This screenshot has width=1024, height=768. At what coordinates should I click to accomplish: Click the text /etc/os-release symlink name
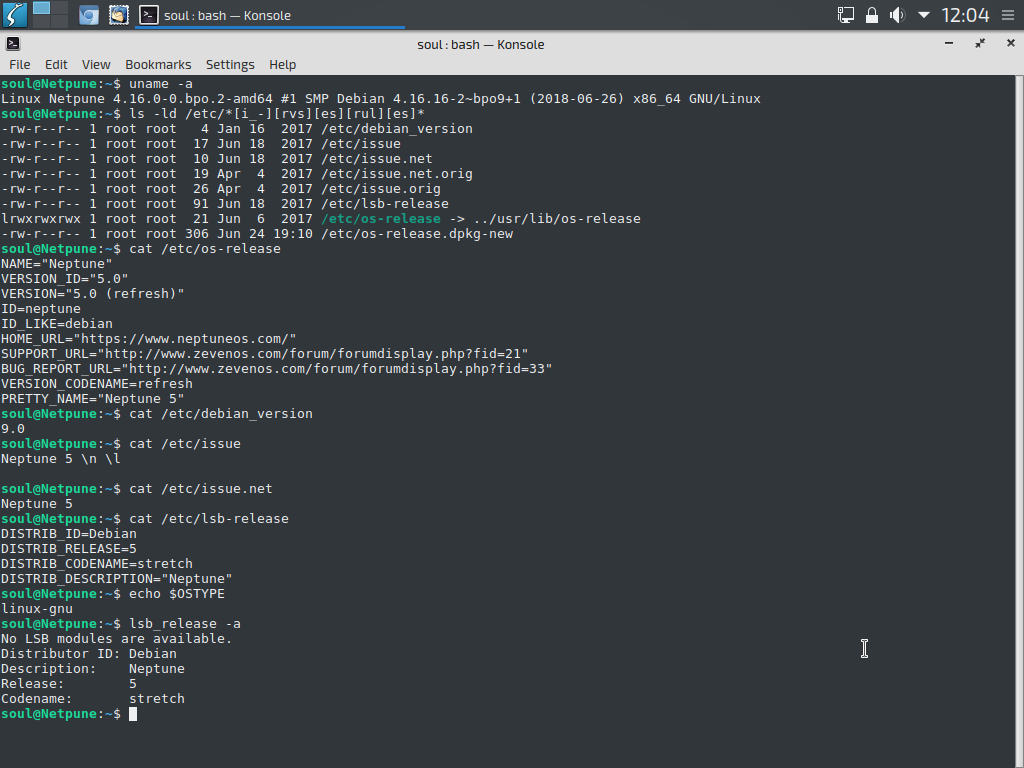pyautogui.click(x=381, y=219)
